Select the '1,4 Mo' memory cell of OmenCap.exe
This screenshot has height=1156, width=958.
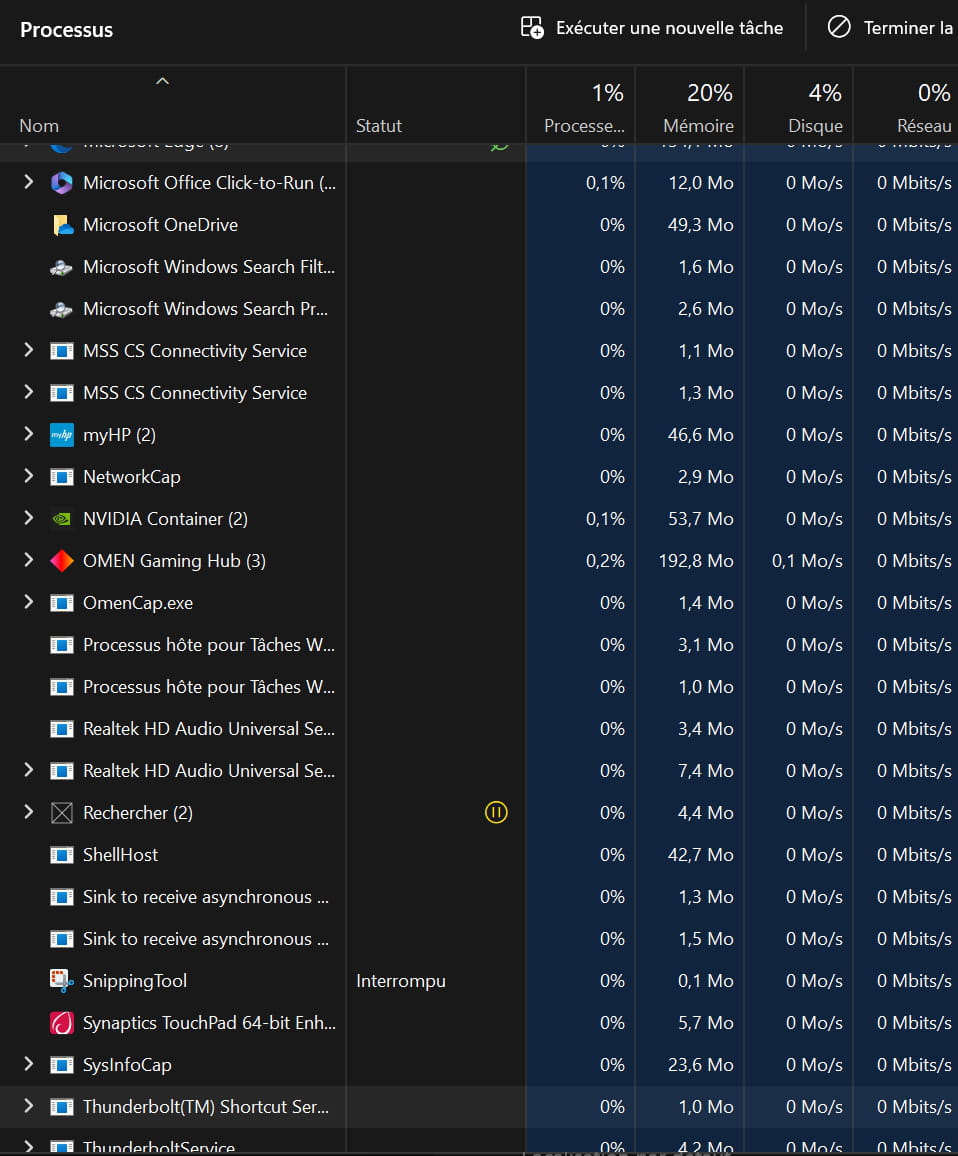pyautogui.click(x=706, y=603)
